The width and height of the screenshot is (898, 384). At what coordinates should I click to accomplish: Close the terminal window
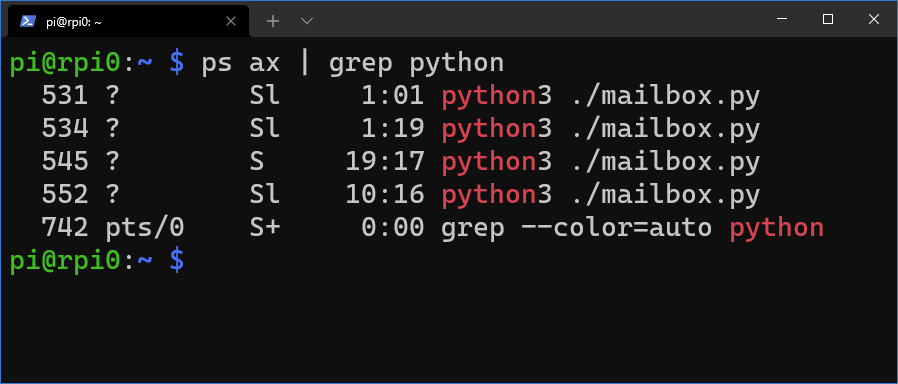pyautogui.click(x=873, y=19)
